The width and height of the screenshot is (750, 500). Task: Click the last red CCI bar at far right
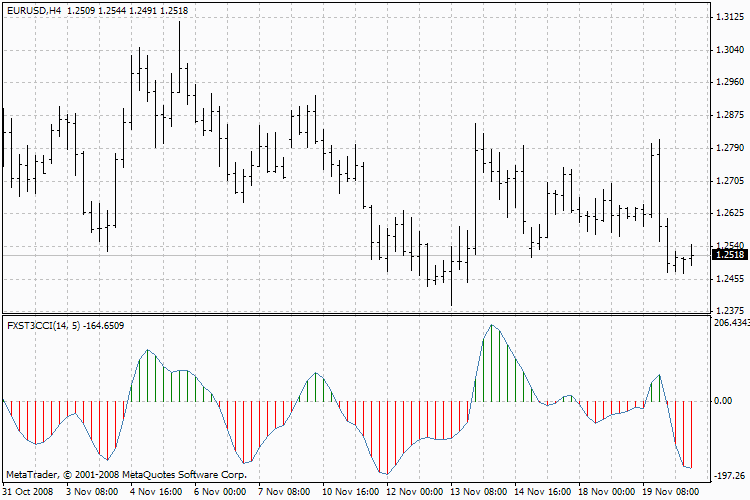pos(692,434)
